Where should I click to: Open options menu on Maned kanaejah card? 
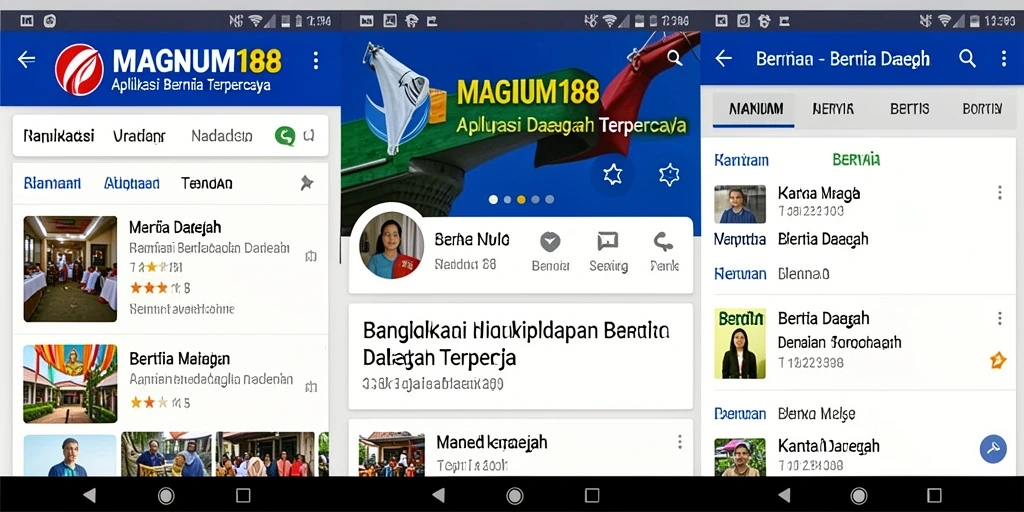coord(680,442)
